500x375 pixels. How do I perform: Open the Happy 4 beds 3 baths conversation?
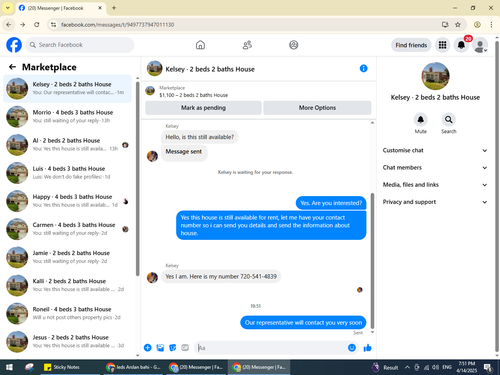pos(67,201)
